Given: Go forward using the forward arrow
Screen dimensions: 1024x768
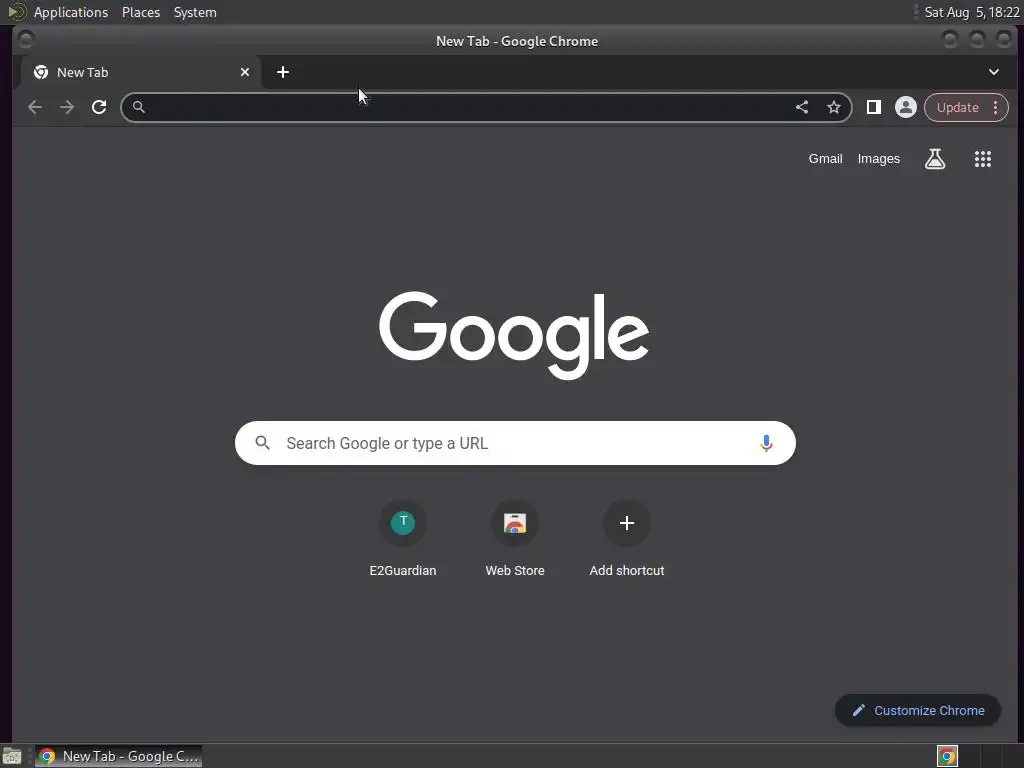Looking at the screenshot, I should tap(67, 107).
